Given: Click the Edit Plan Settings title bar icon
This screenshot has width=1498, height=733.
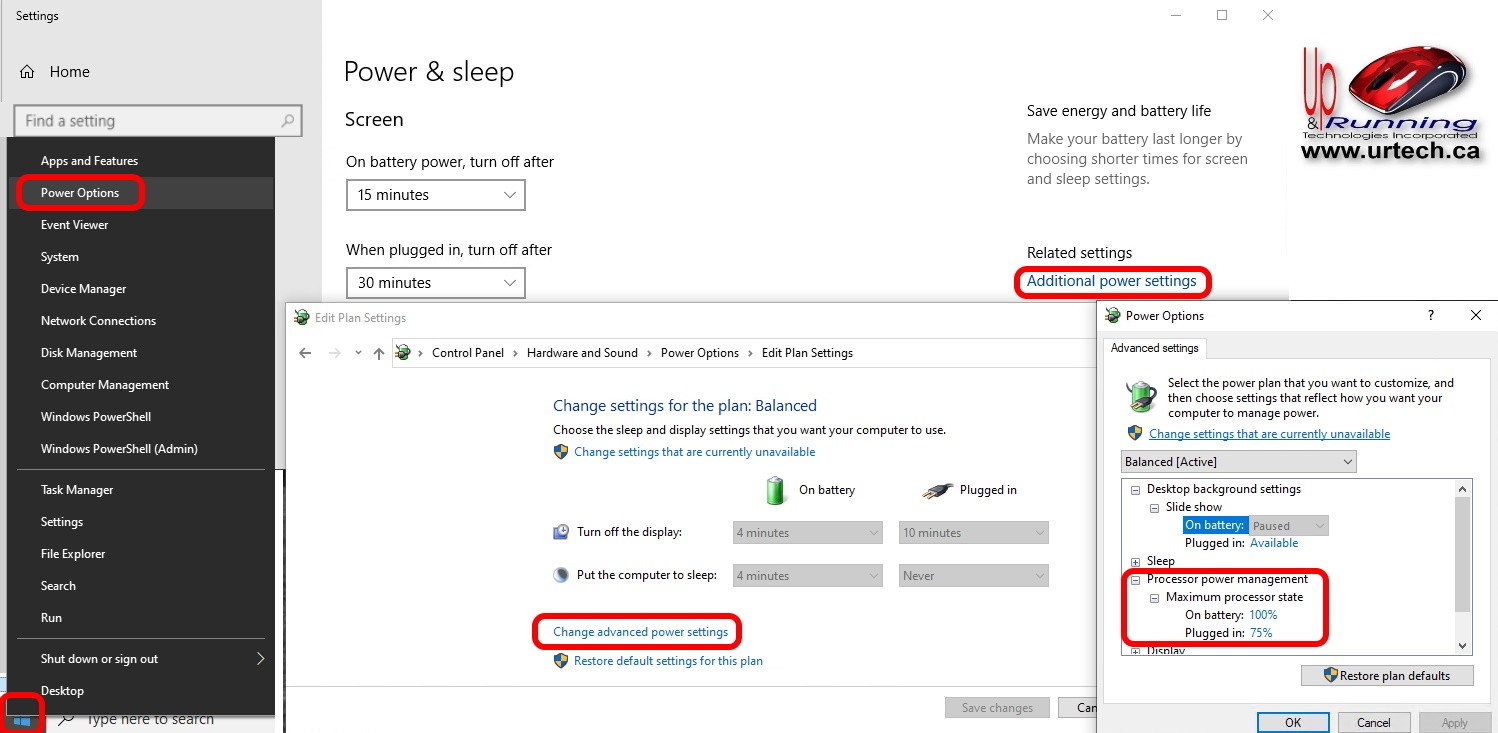Looking at the screenshot, I should tap(300, 317).
